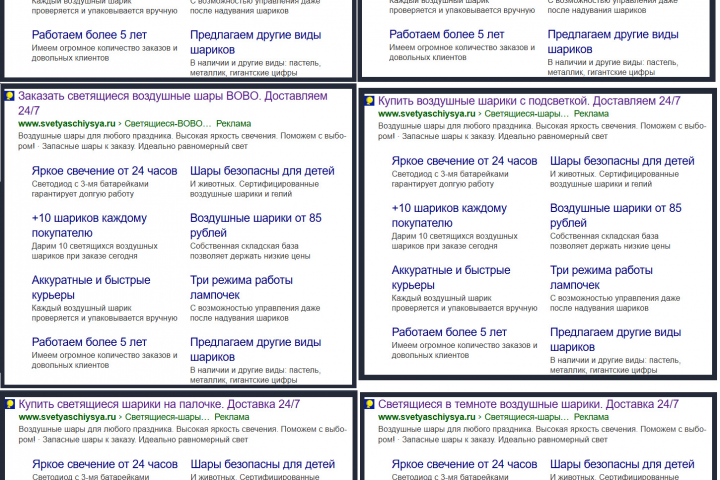
Task: Open 'Шары безопасны для детей' in the 'в темноте' ad
Action: pyautogui.click(x=622, y=464)
